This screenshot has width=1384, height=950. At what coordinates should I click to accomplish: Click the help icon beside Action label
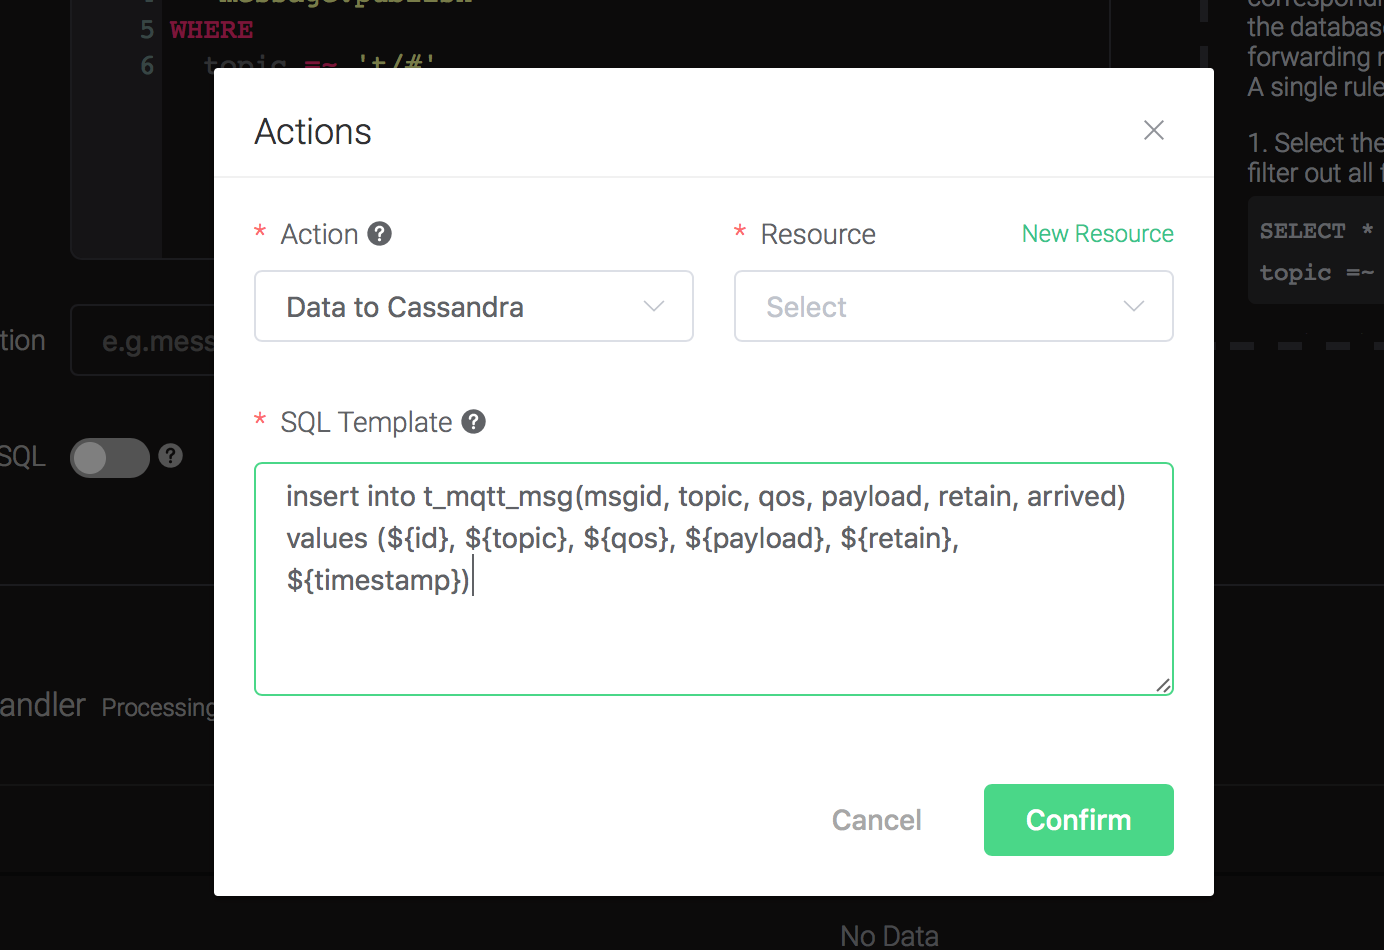tap(379, 234)
